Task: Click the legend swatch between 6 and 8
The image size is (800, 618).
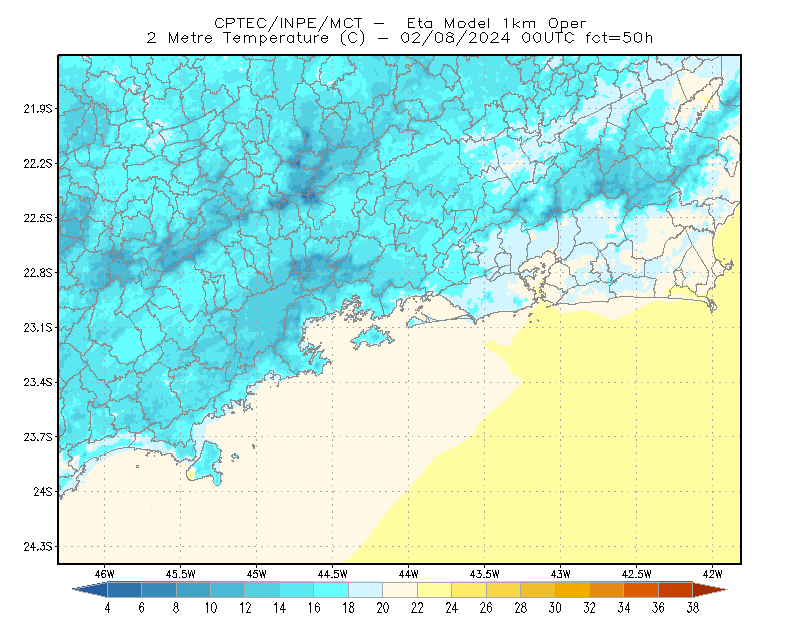Action: coord(159,590)
